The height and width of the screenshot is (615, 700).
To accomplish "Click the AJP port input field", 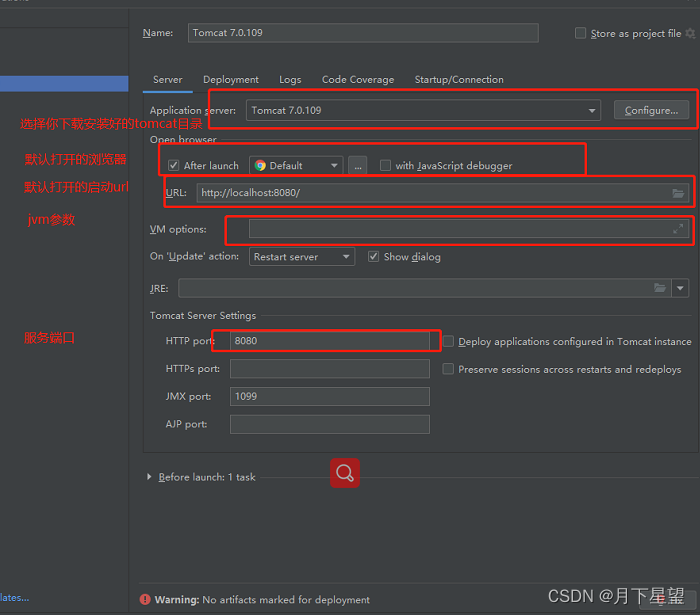I will [x=329, y=424].
